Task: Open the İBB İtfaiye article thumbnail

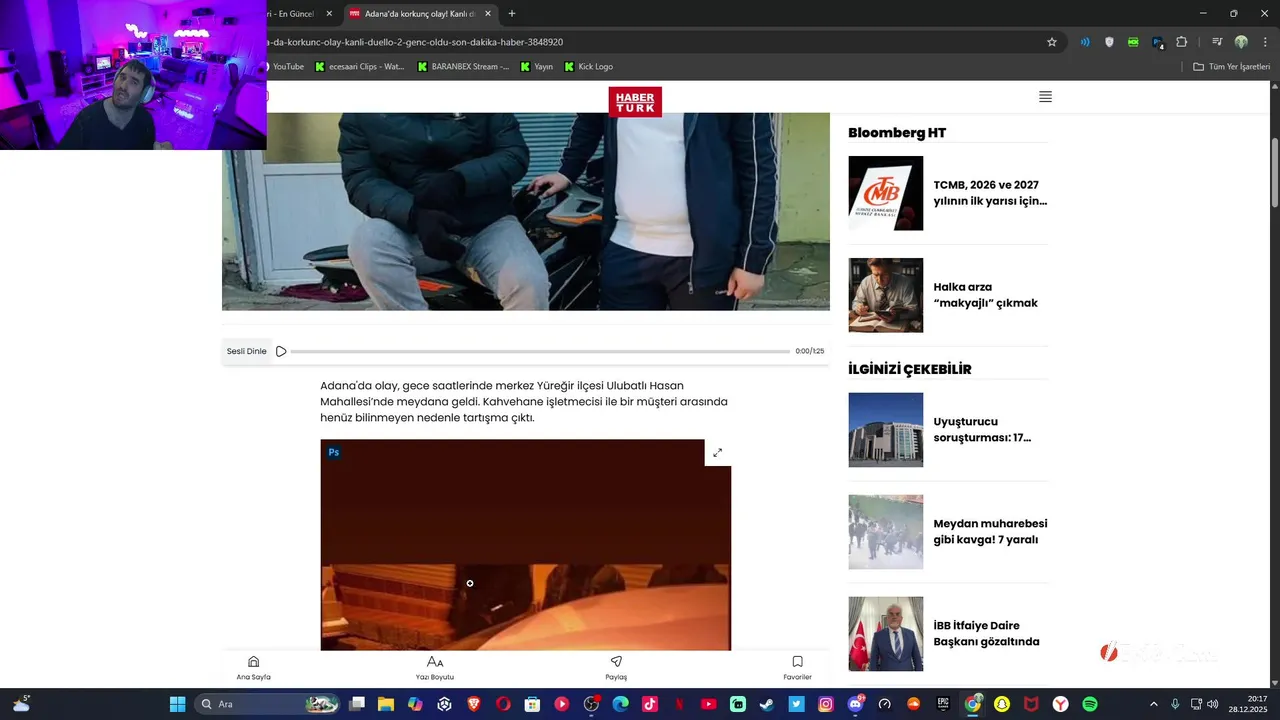Action: tap(886, 634)
